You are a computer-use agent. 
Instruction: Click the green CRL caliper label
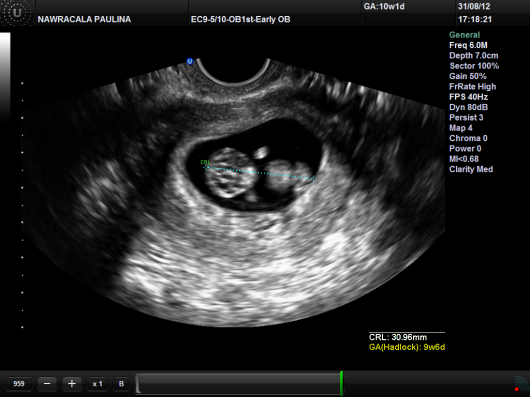[205, 162]
